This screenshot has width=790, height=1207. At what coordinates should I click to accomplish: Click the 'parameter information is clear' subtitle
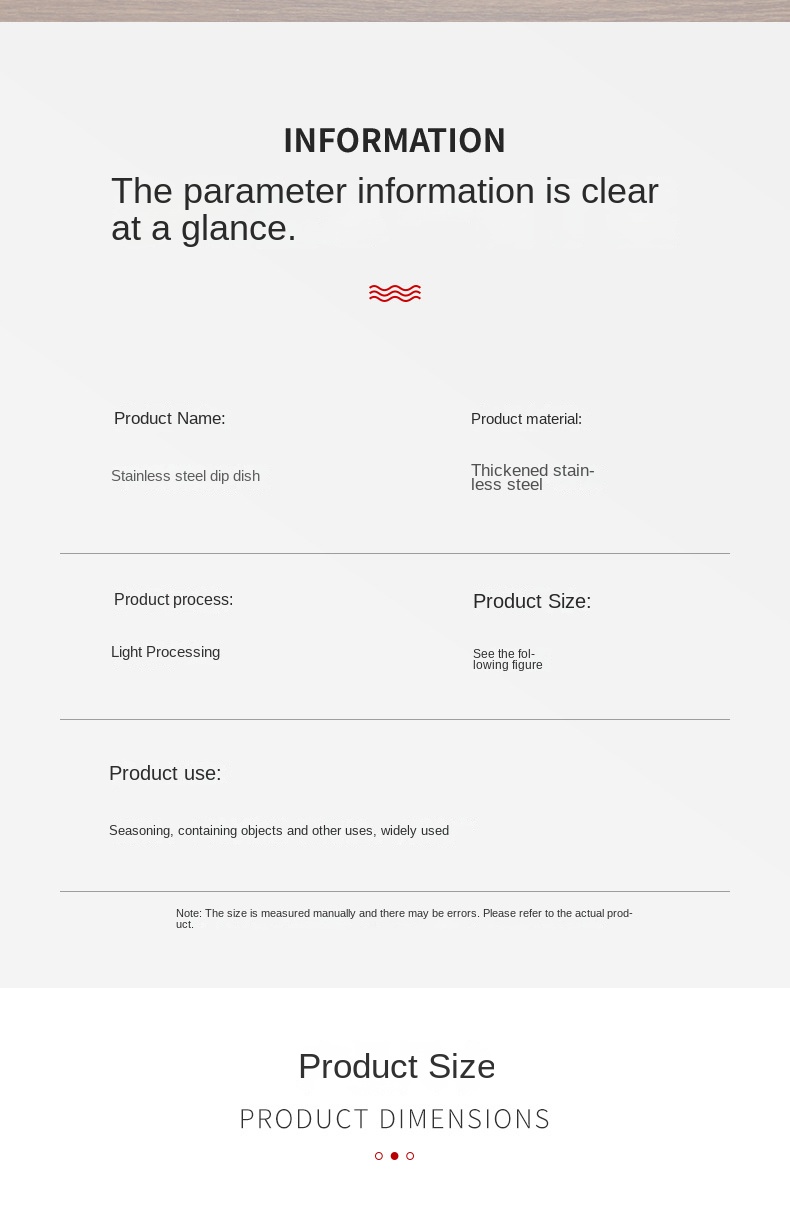coord(384,209)
